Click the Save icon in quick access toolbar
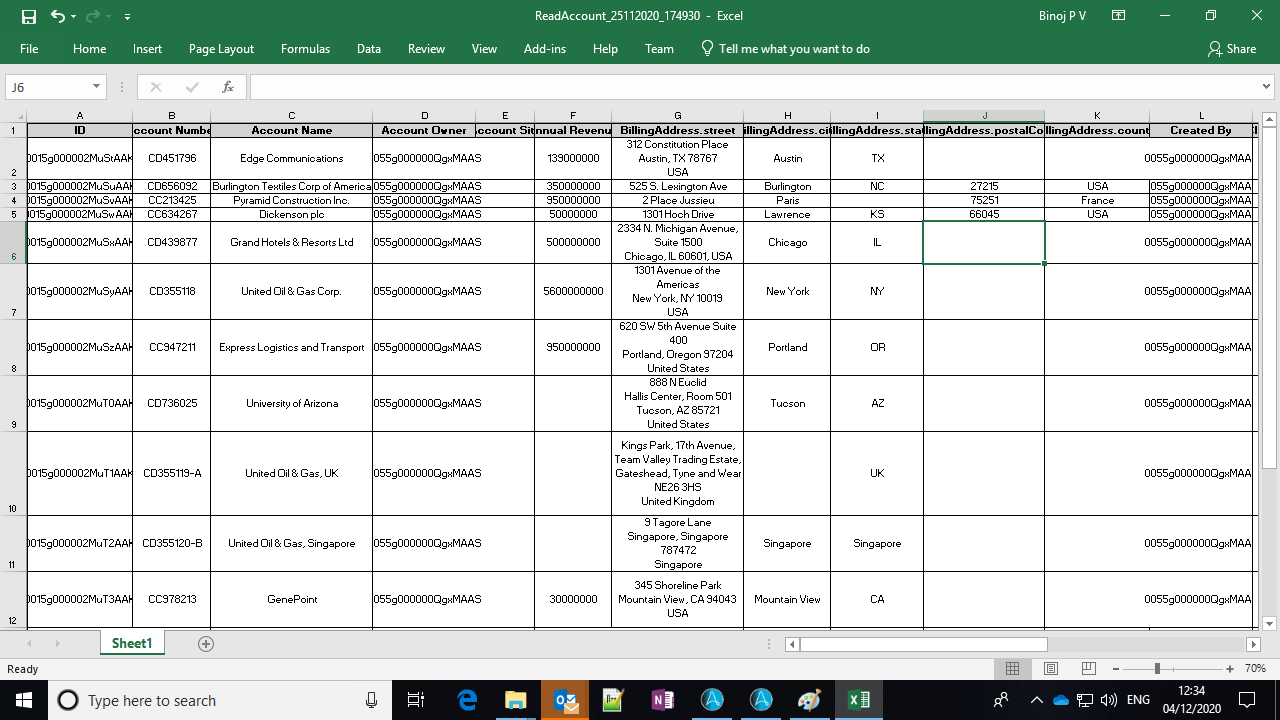Image resolution: width=1280 pixels, height=720 pixels. (x=28, y=16)
